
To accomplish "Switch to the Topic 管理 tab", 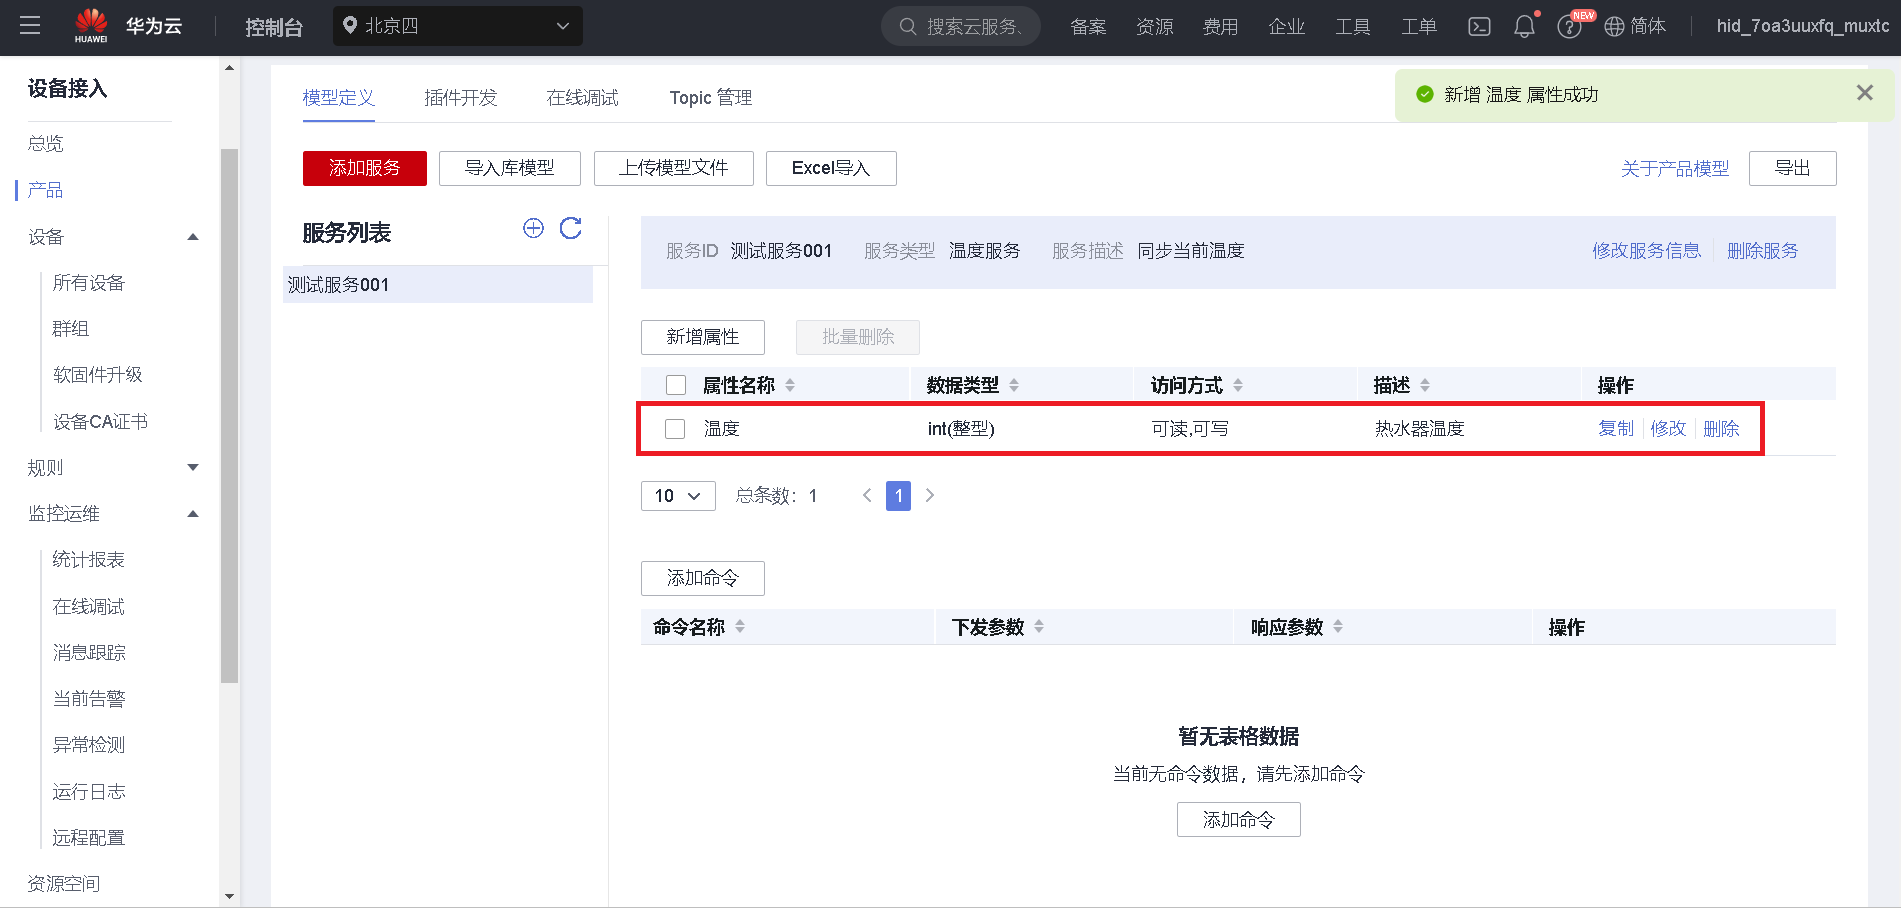I will coord(711,98).
